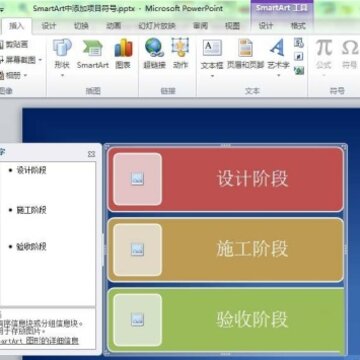Viewport: 360px width, 360px height.
Task: Open the dropdown arrow under Shapes (形状)
Action: point(62,76)
